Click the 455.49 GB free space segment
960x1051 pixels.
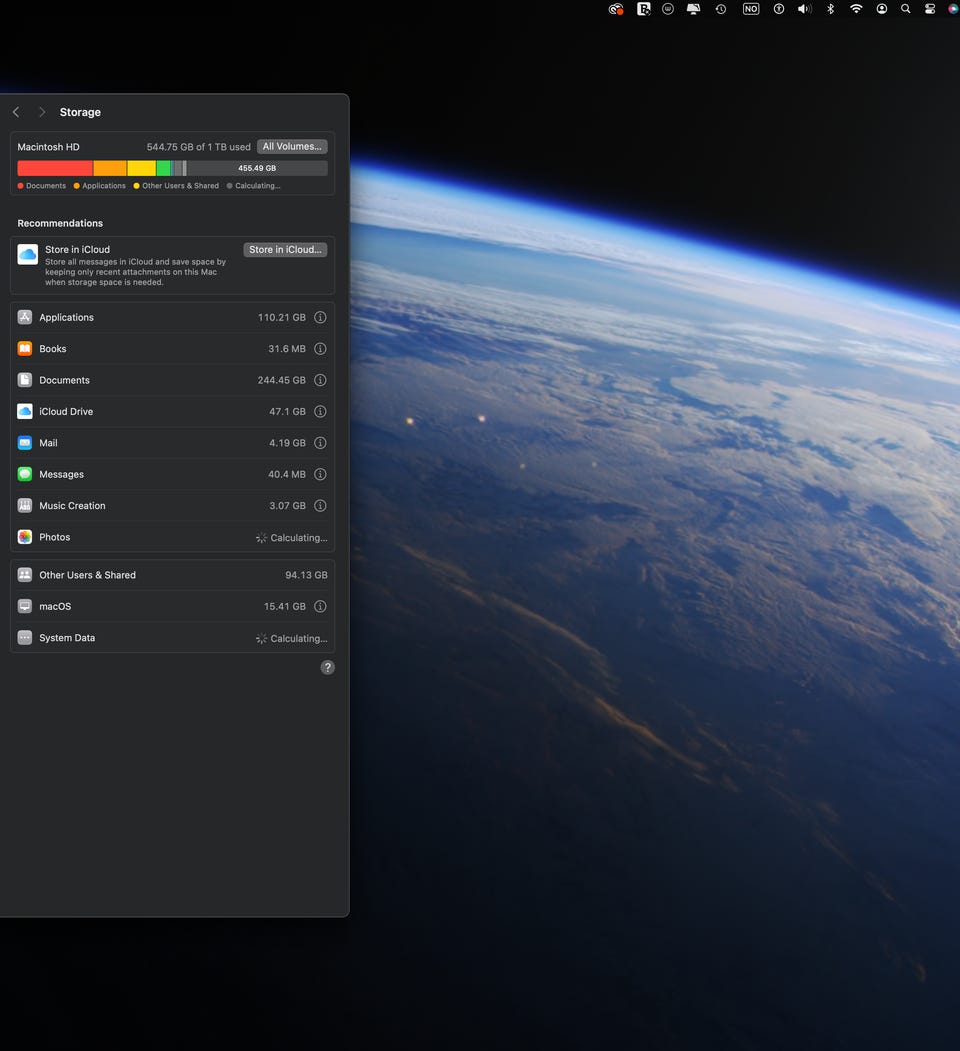click(257, 168)
